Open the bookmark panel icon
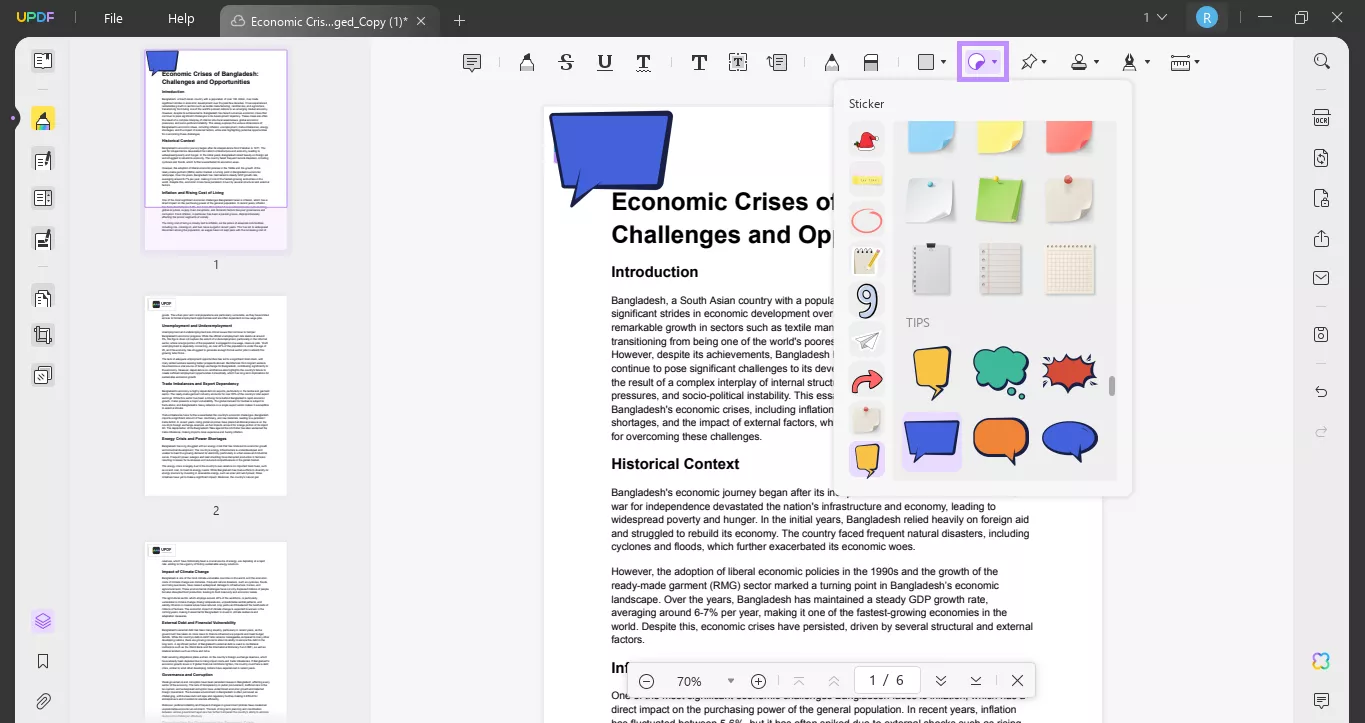Image resolution: width=1365 pixels, height=723 pixels. coord(43,661)
